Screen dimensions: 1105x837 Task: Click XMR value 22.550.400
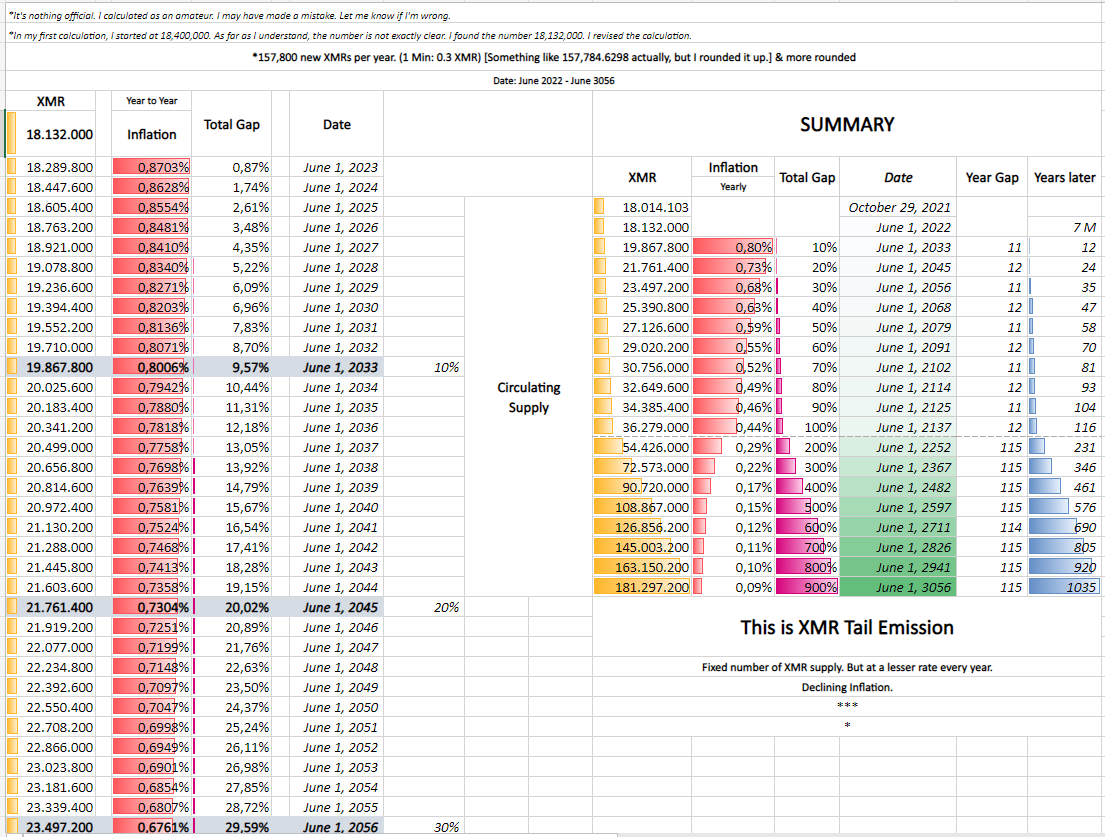(x=50, y=707)
